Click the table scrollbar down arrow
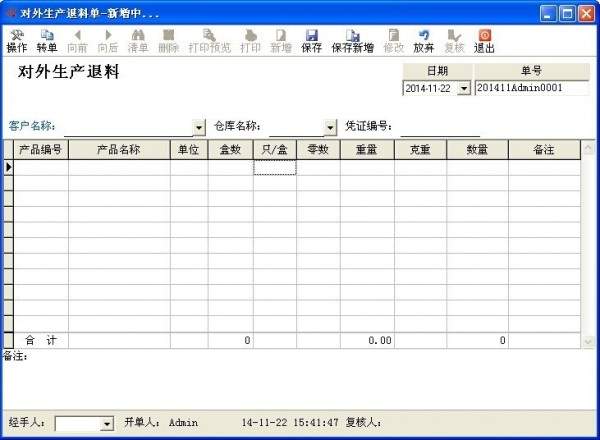The height and width of the screenshot is (440, 600). [x=588, y=342]
